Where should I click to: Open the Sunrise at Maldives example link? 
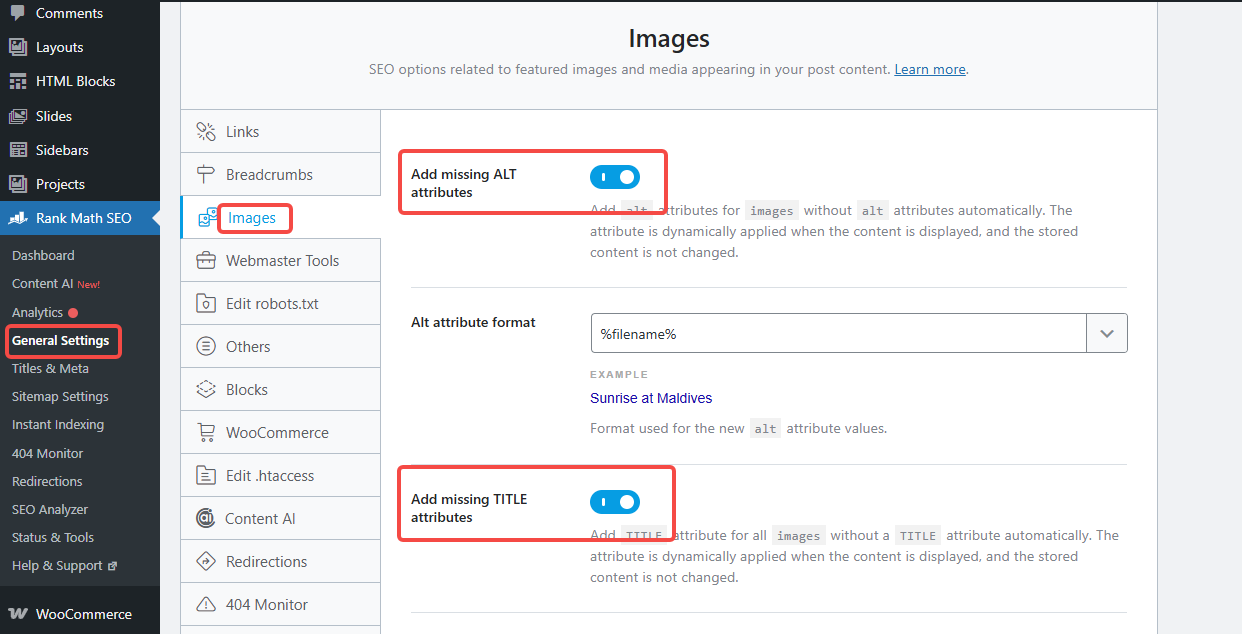(651, 397)
